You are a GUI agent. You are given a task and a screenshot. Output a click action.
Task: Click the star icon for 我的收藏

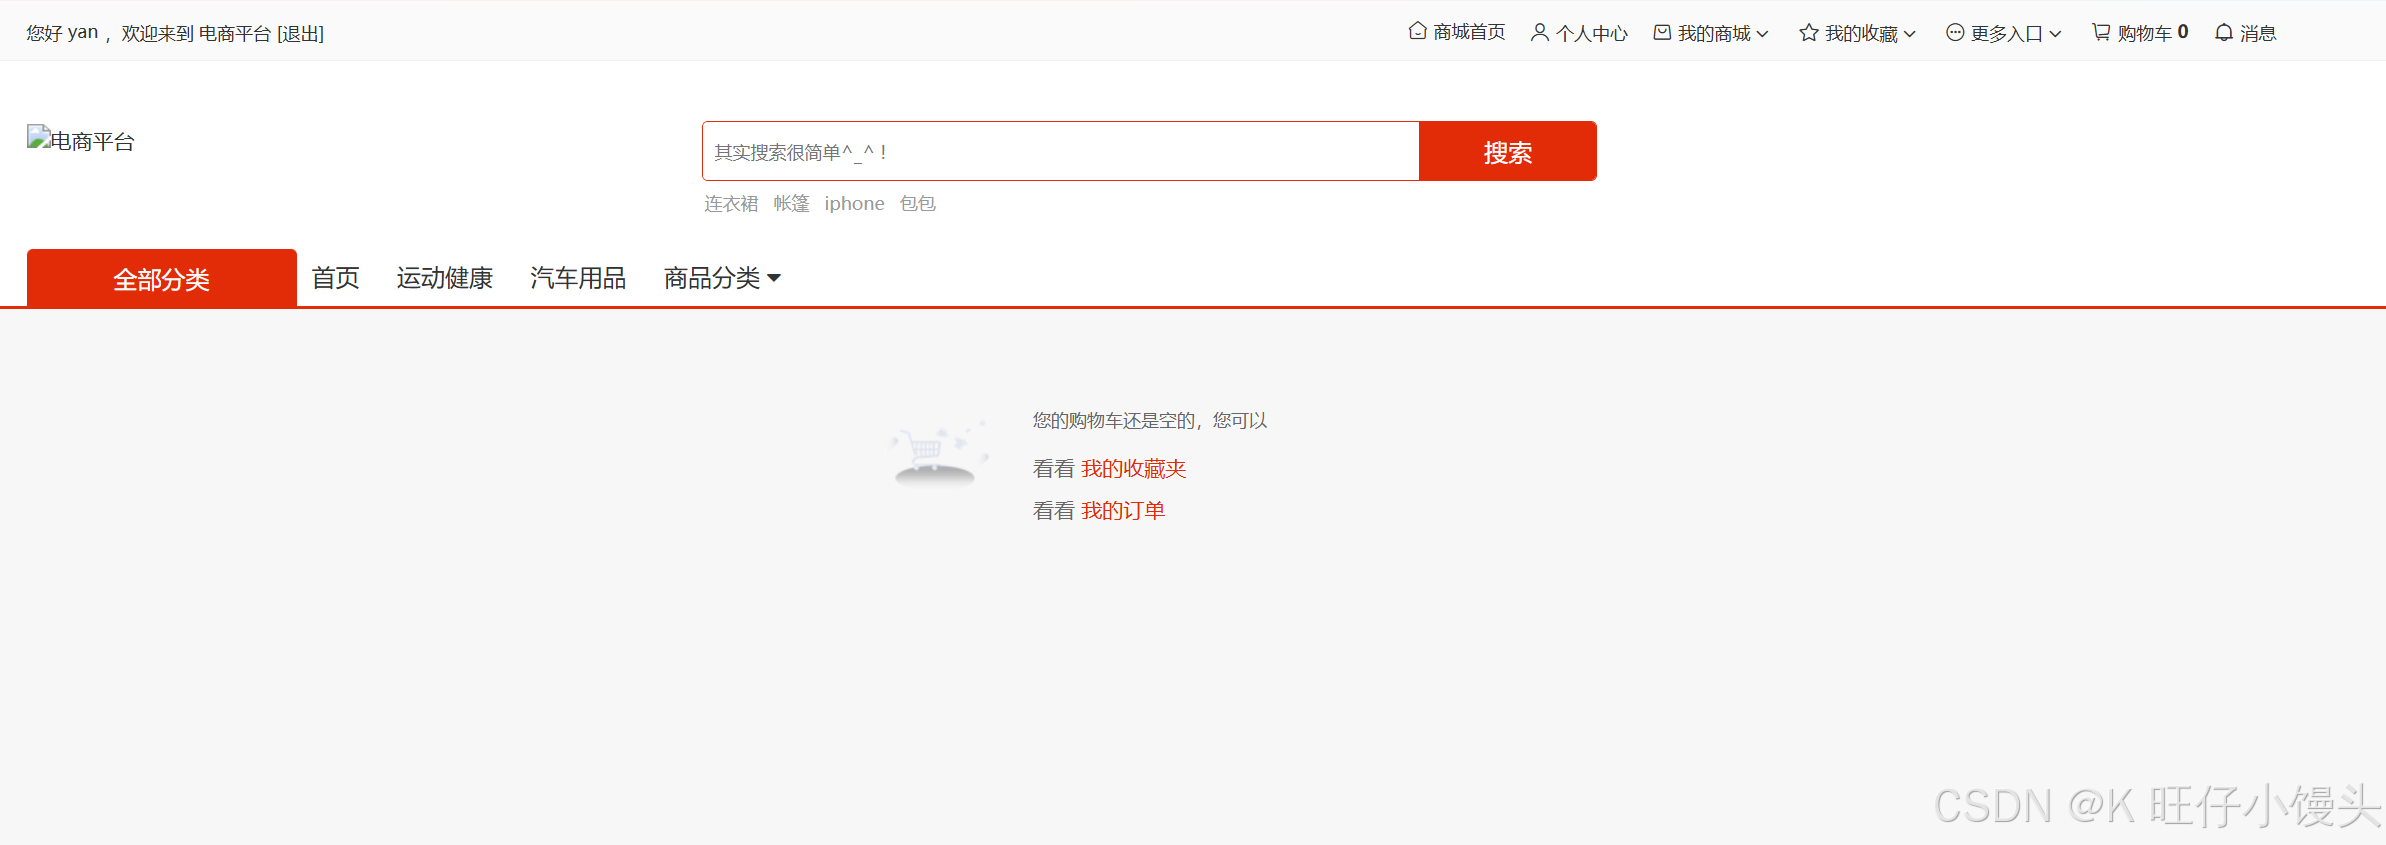(x=1808, y=33)
